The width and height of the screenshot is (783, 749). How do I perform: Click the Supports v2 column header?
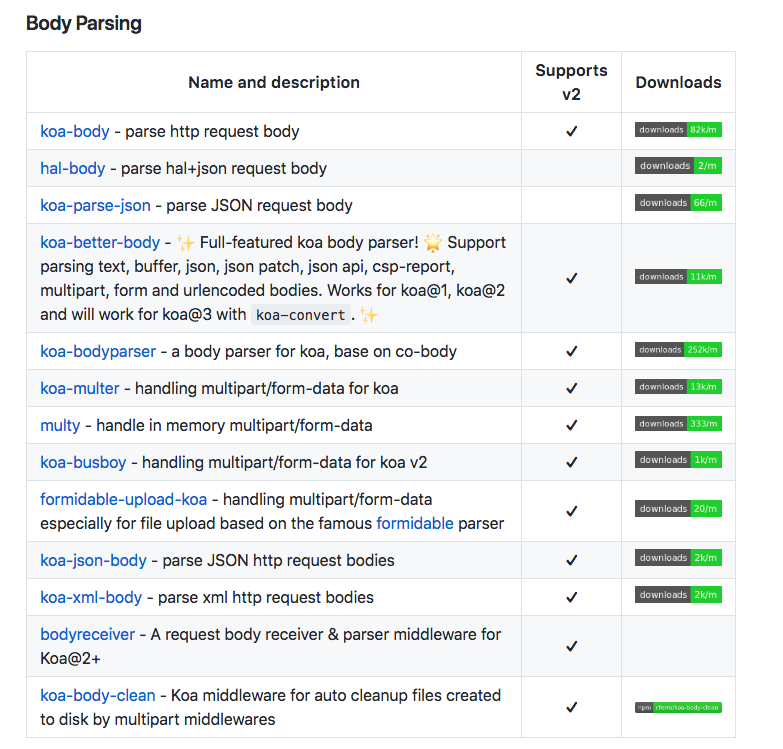[571, 82]
